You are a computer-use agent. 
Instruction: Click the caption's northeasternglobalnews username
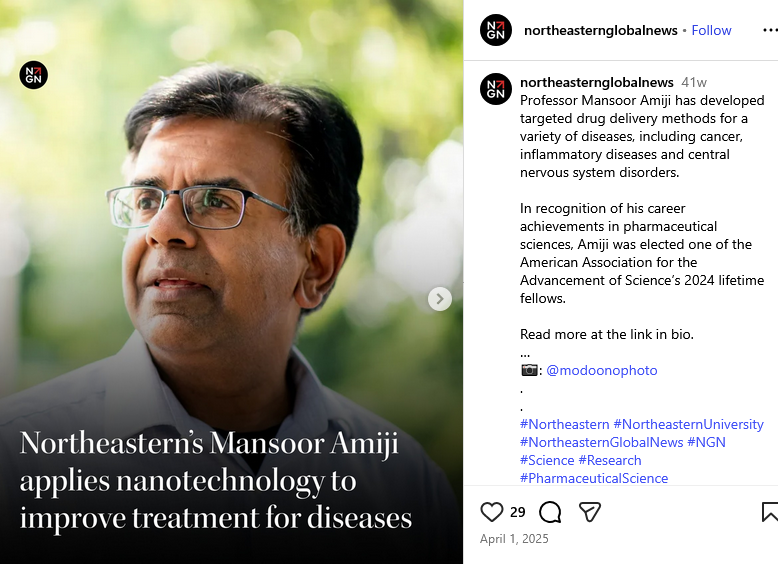(x=596, y=82)
